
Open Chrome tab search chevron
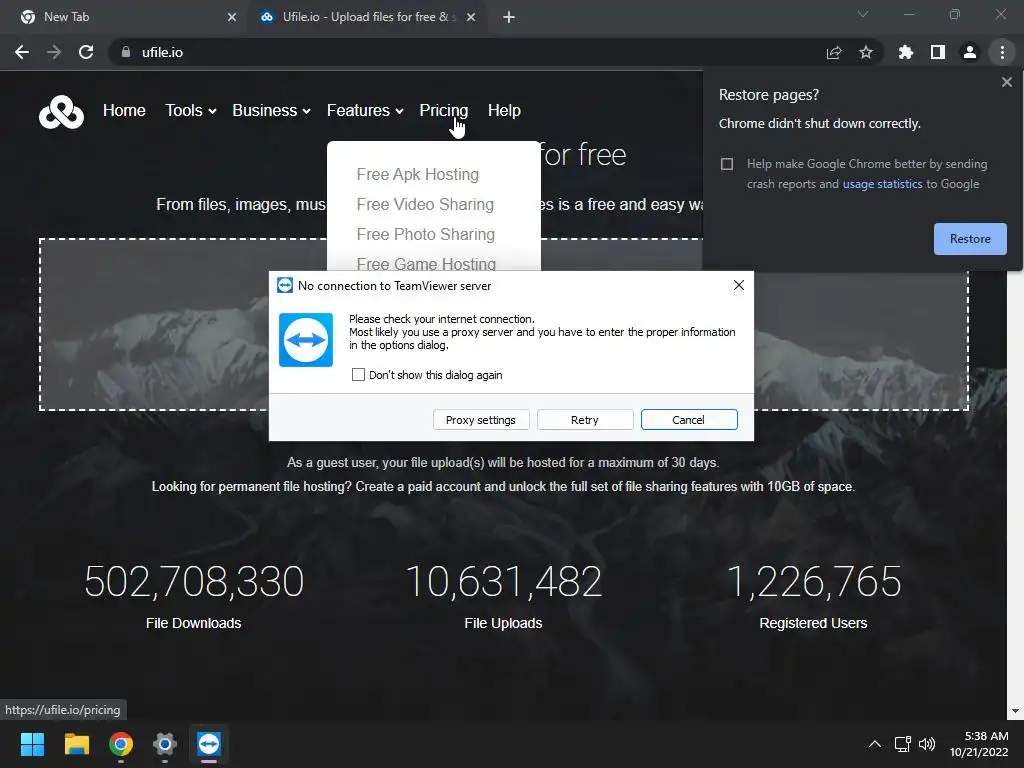pyautogui.click(x=863, y=14)
